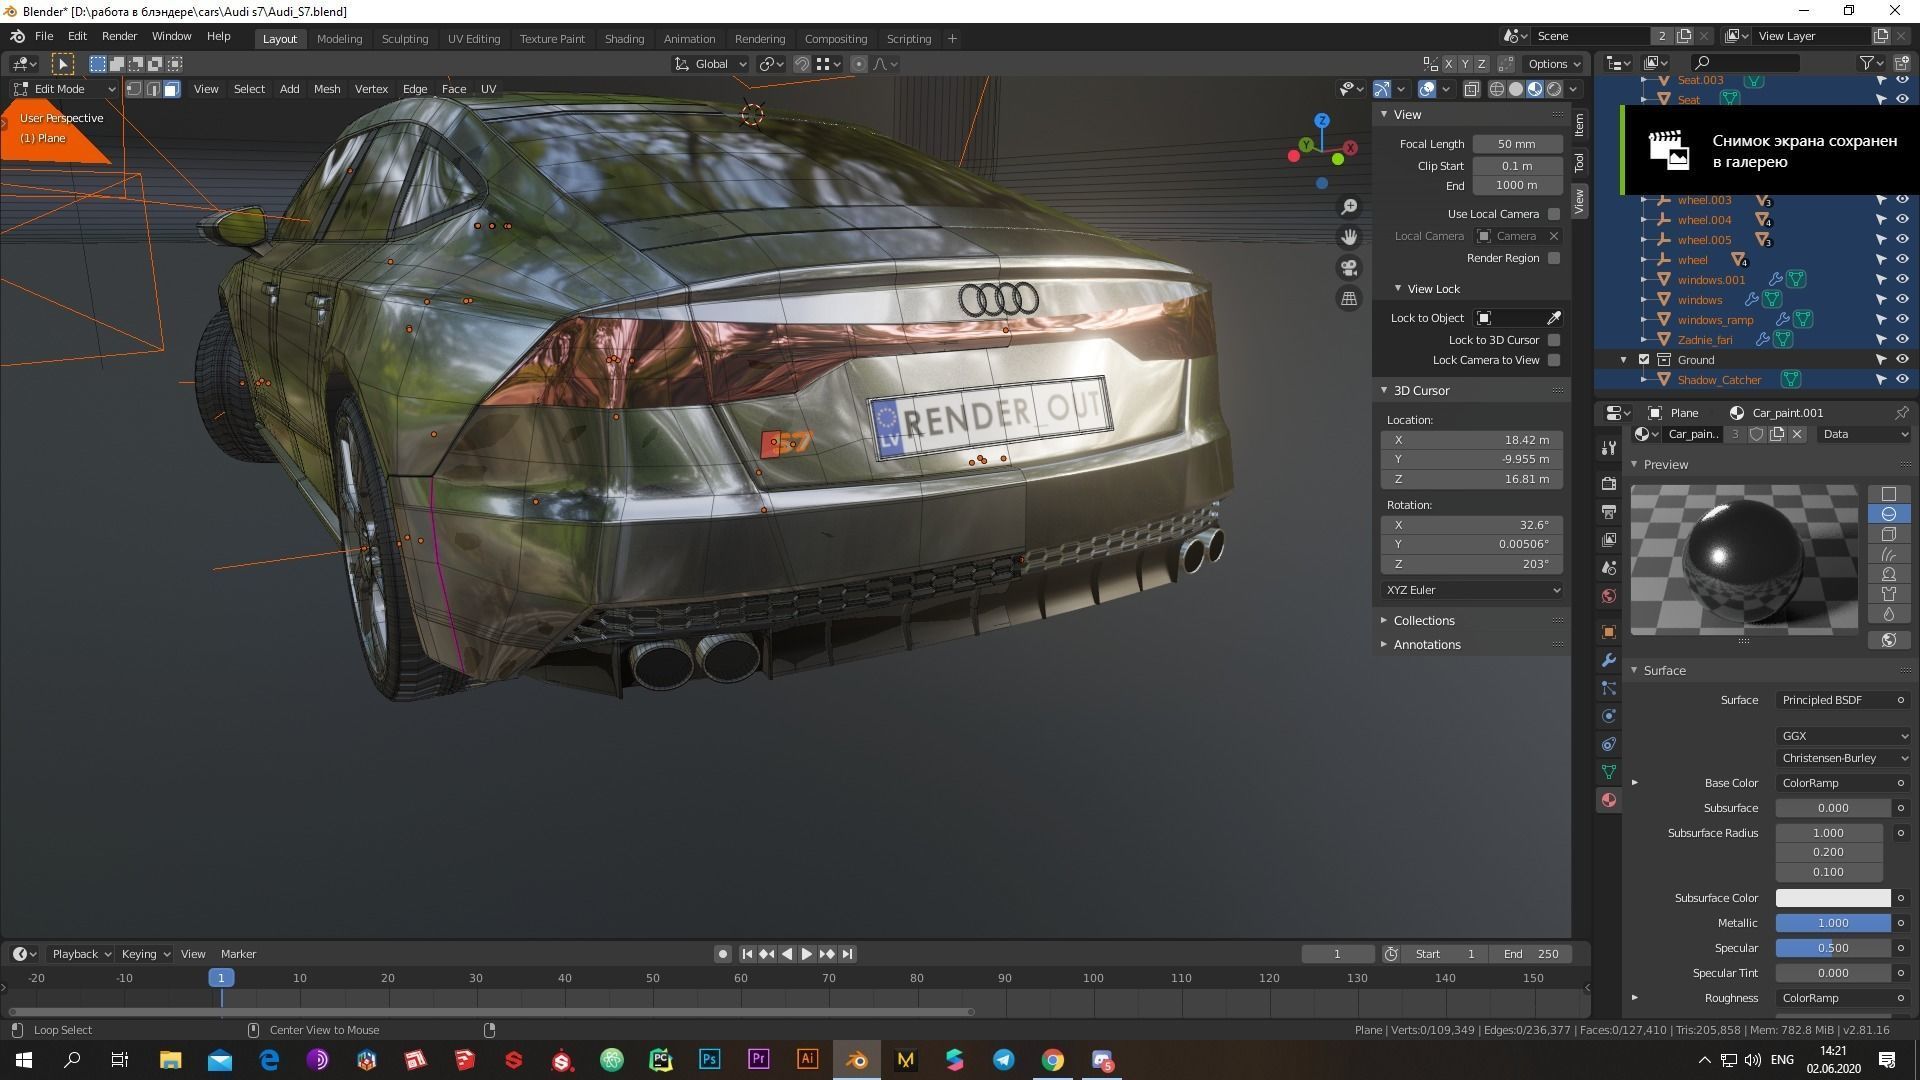Set material preview to Sphere shape
This screenshot has width=1920, height=1080.
(x=1888, y=514)
